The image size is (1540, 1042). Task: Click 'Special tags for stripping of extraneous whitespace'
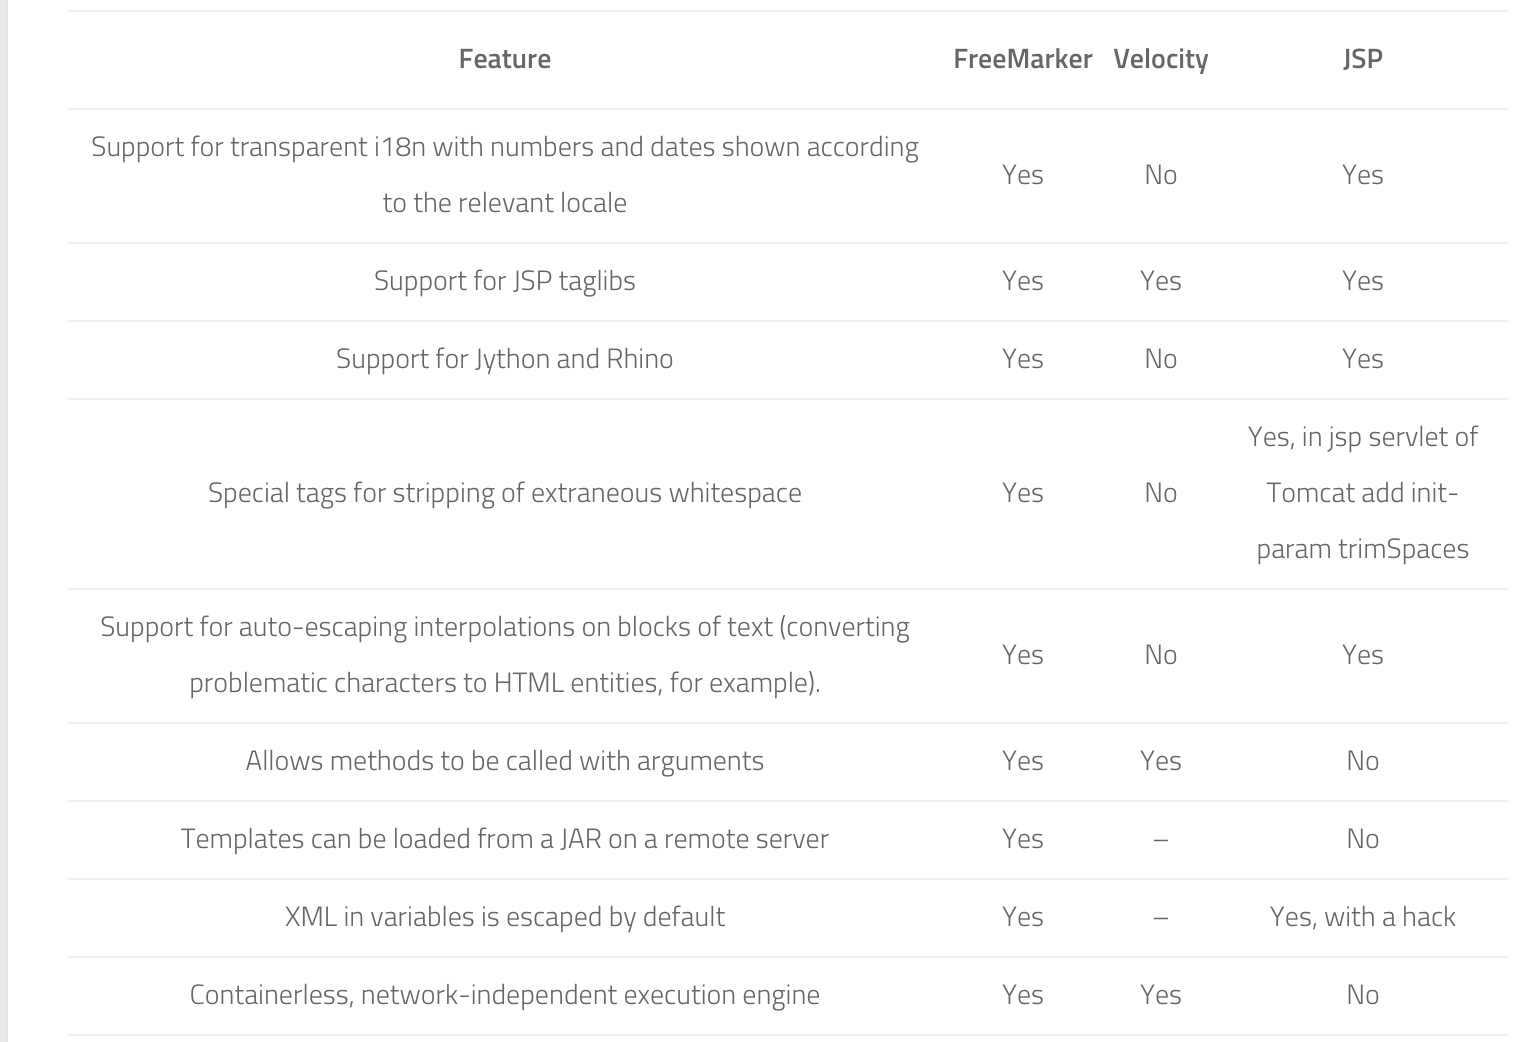pyautogui.click(x=504, y=493)
